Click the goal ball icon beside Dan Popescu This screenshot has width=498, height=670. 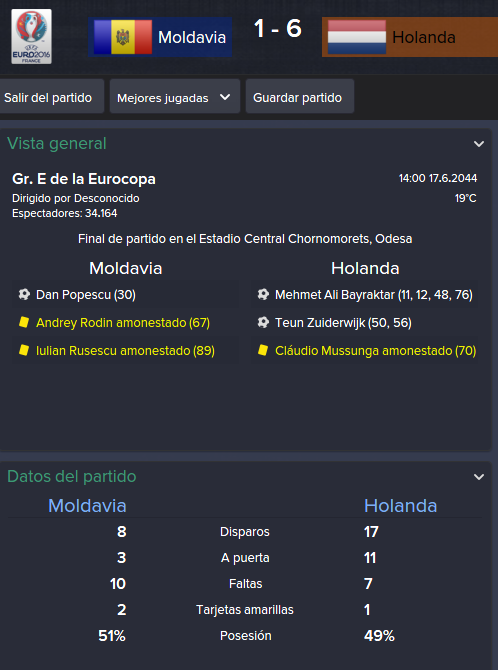pos(24,294)
